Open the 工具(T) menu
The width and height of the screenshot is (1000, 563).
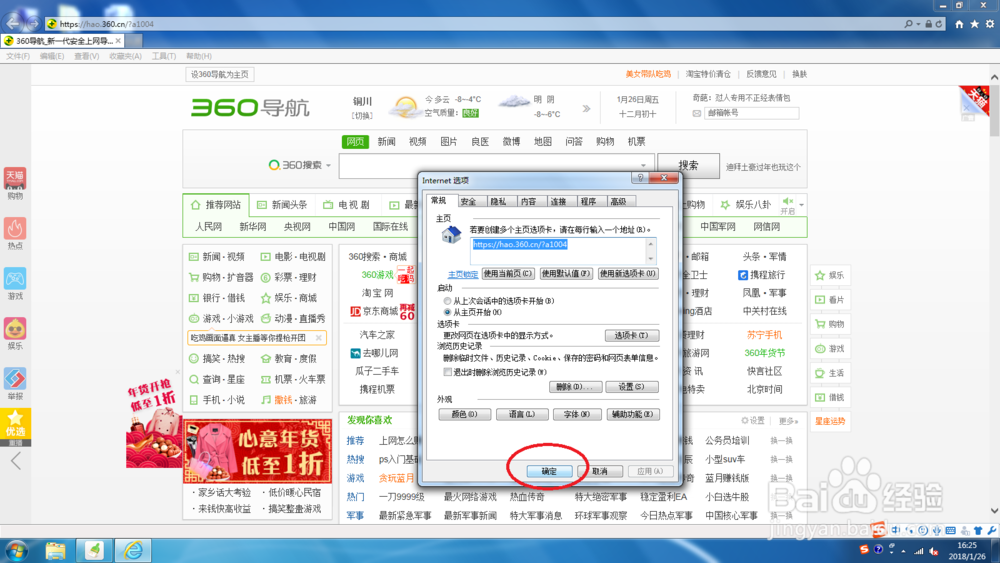tap(164, 56)
